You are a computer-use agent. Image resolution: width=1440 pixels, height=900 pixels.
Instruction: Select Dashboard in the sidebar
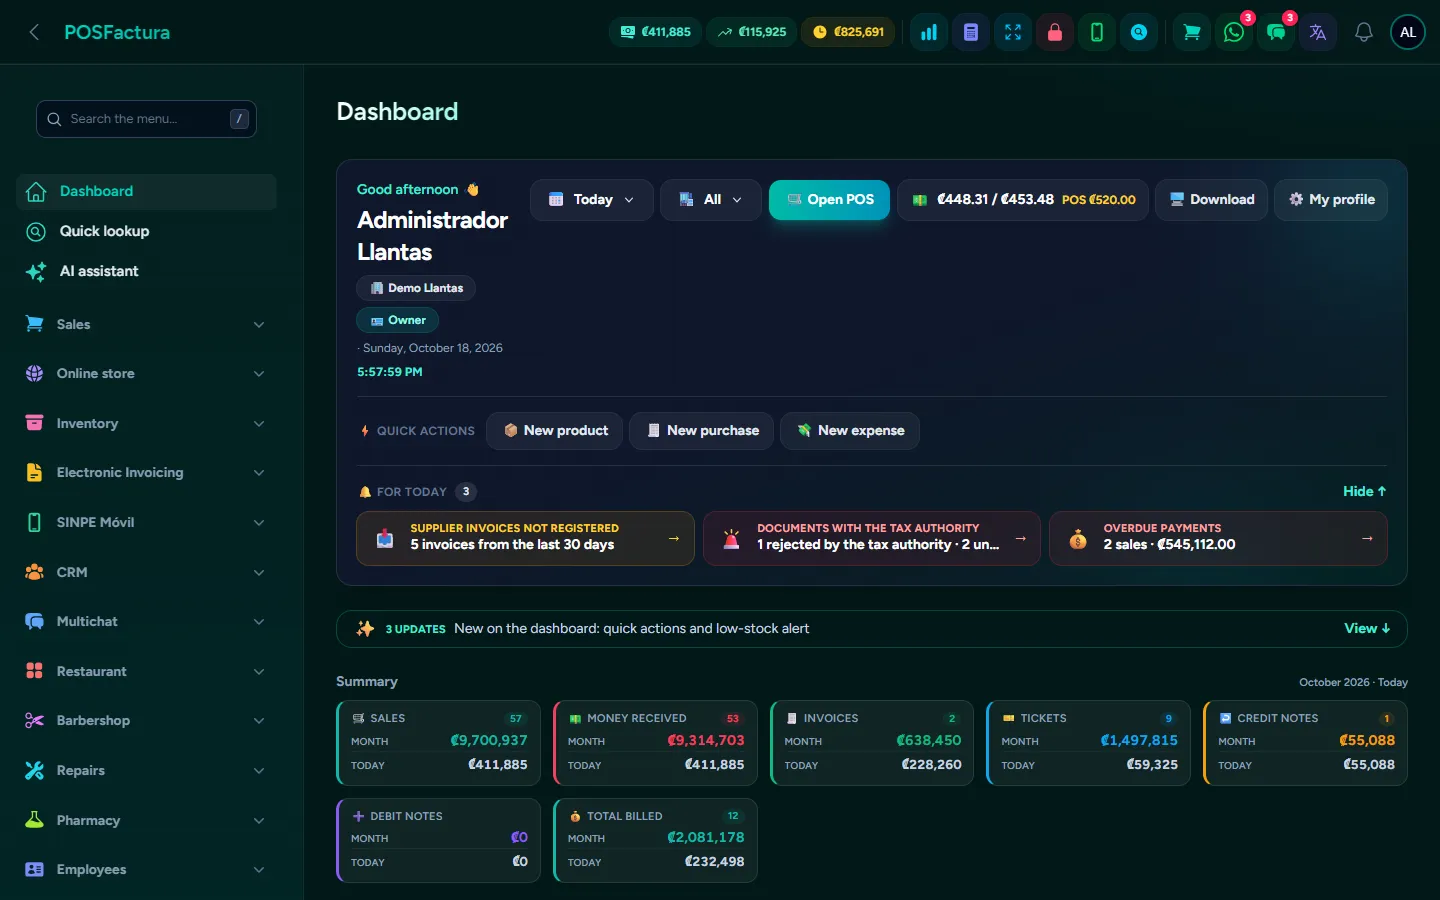point(146,191)
